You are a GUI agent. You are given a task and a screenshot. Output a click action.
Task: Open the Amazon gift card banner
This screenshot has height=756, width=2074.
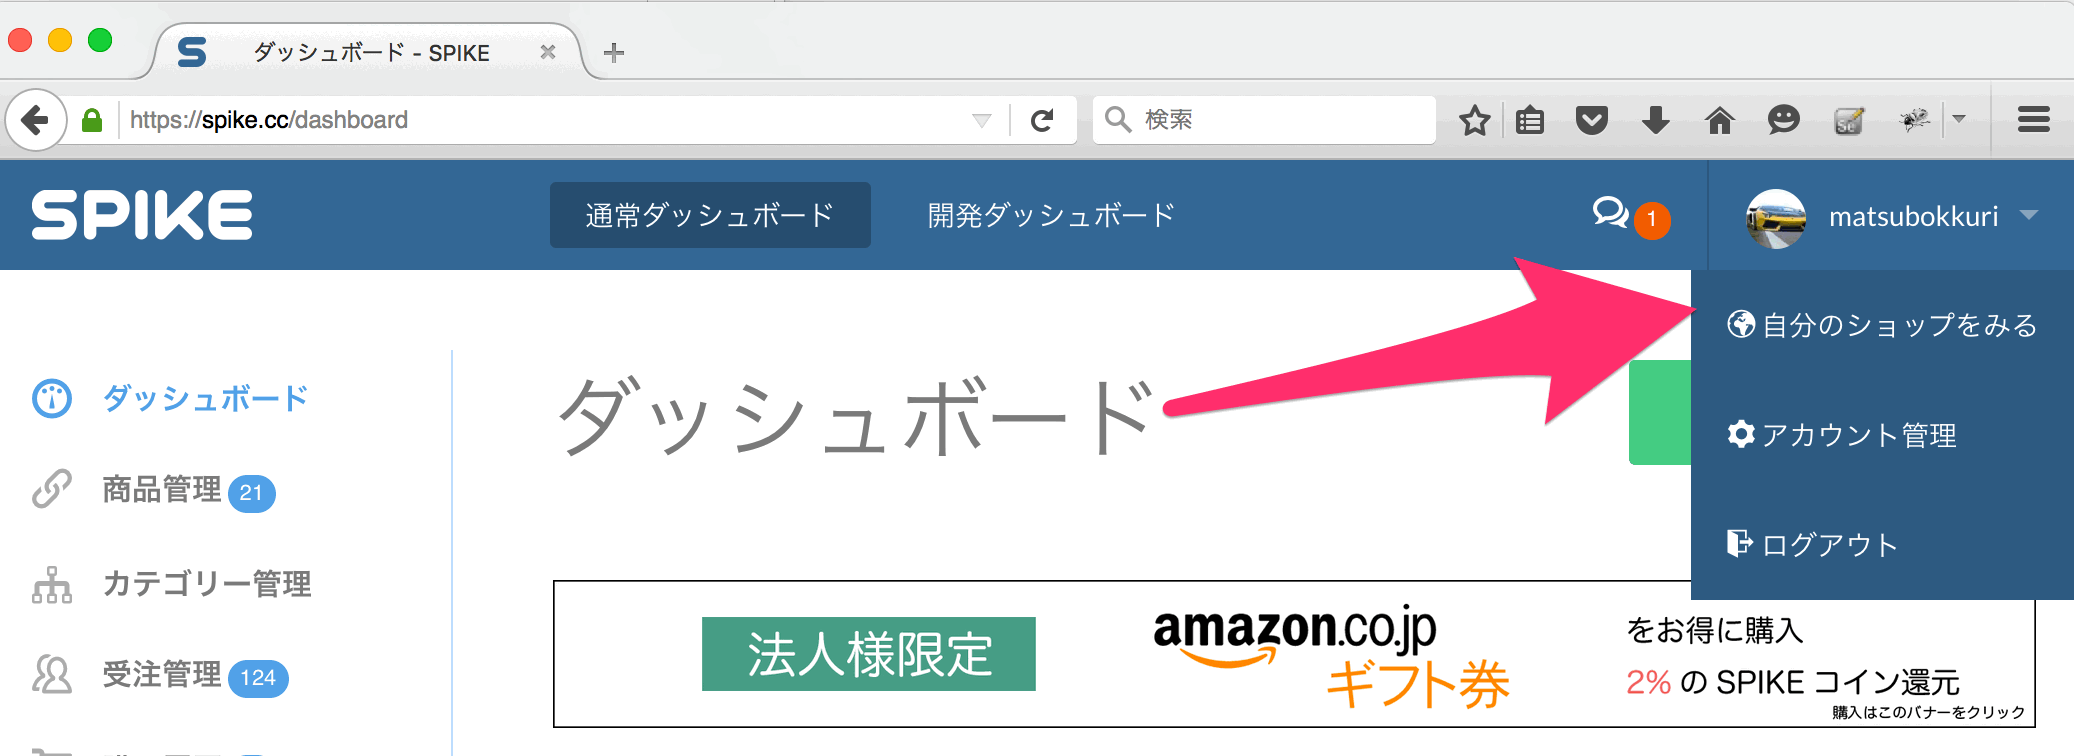pos(1294,654)
